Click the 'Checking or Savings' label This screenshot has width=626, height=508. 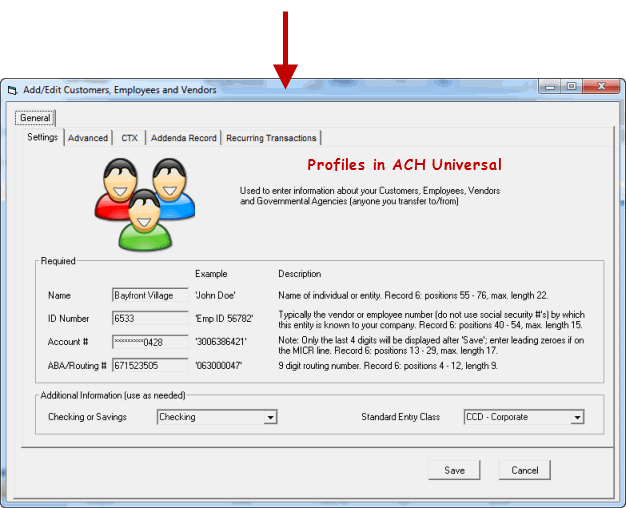pos(87,417)
